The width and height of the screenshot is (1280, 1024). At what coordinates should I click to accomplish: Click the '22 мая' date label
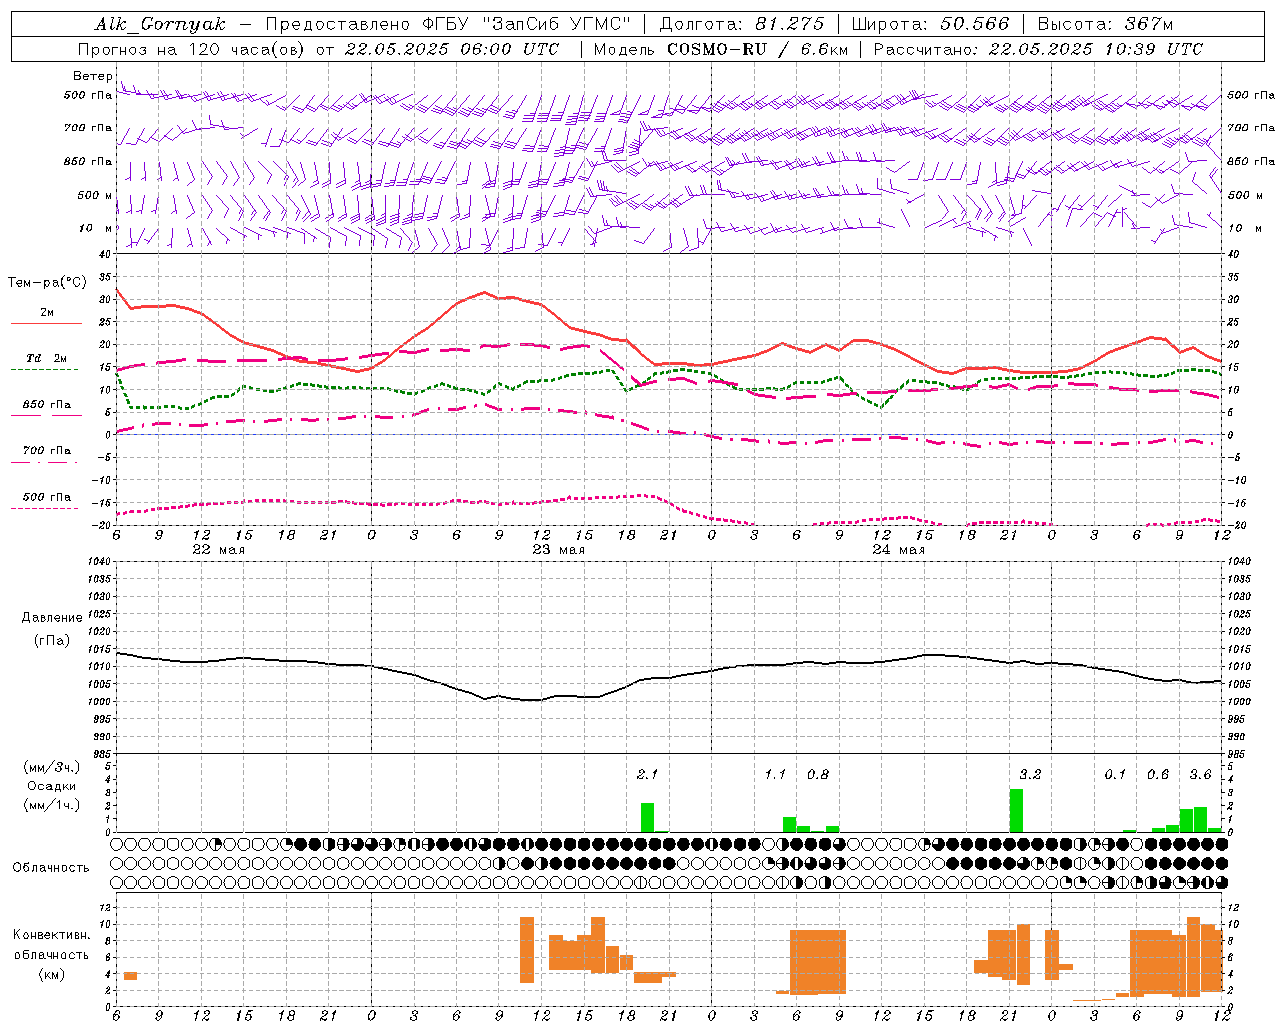pos(218,550)
